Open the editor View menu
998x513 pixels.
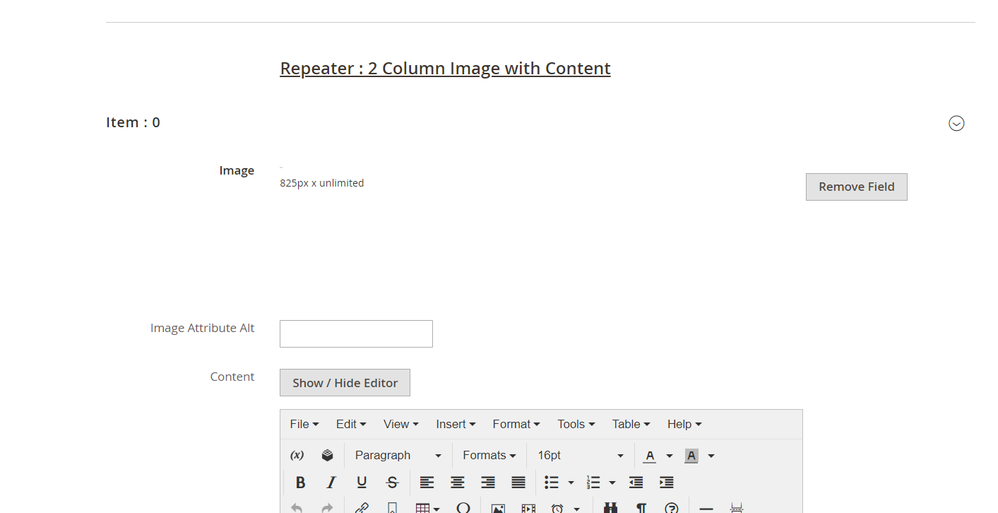(400, 424)
